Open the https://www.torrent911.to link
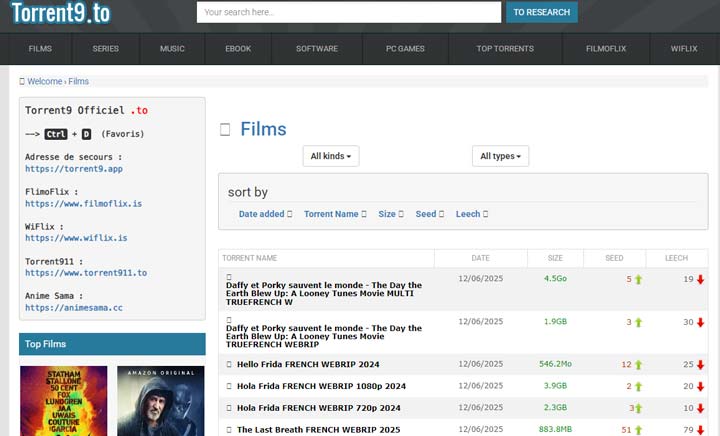Image resolution: width=720 pixels, height=436 pixels. tap(86, 273)
